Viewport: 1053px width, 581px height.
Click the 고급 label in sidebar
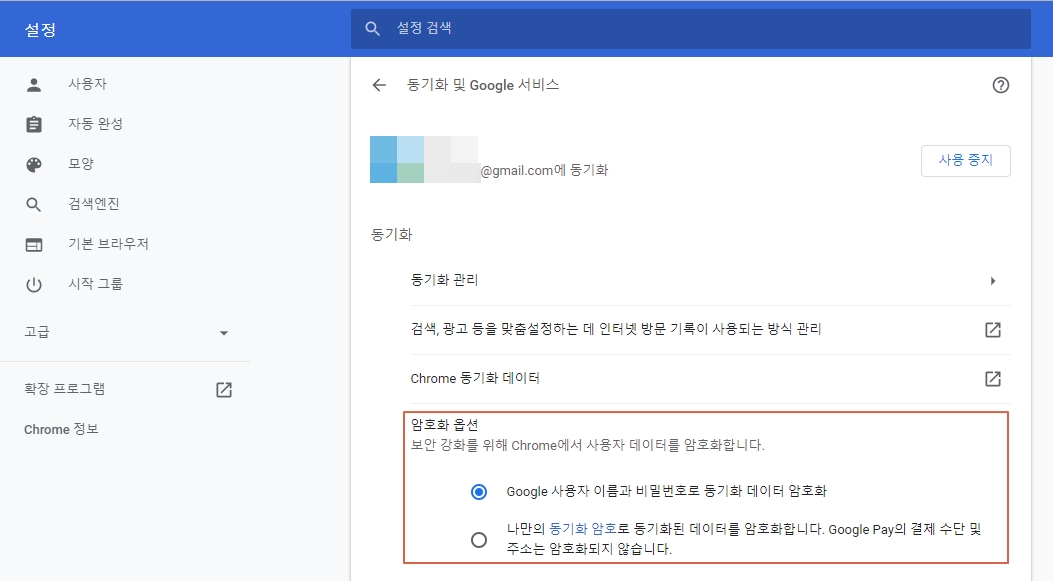click(37, 332)
